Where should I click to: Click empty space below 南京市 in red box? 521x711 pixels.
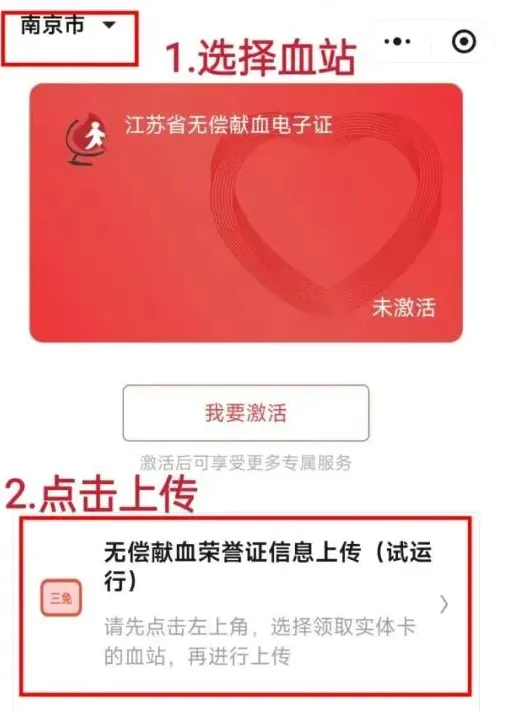[68, 50]
